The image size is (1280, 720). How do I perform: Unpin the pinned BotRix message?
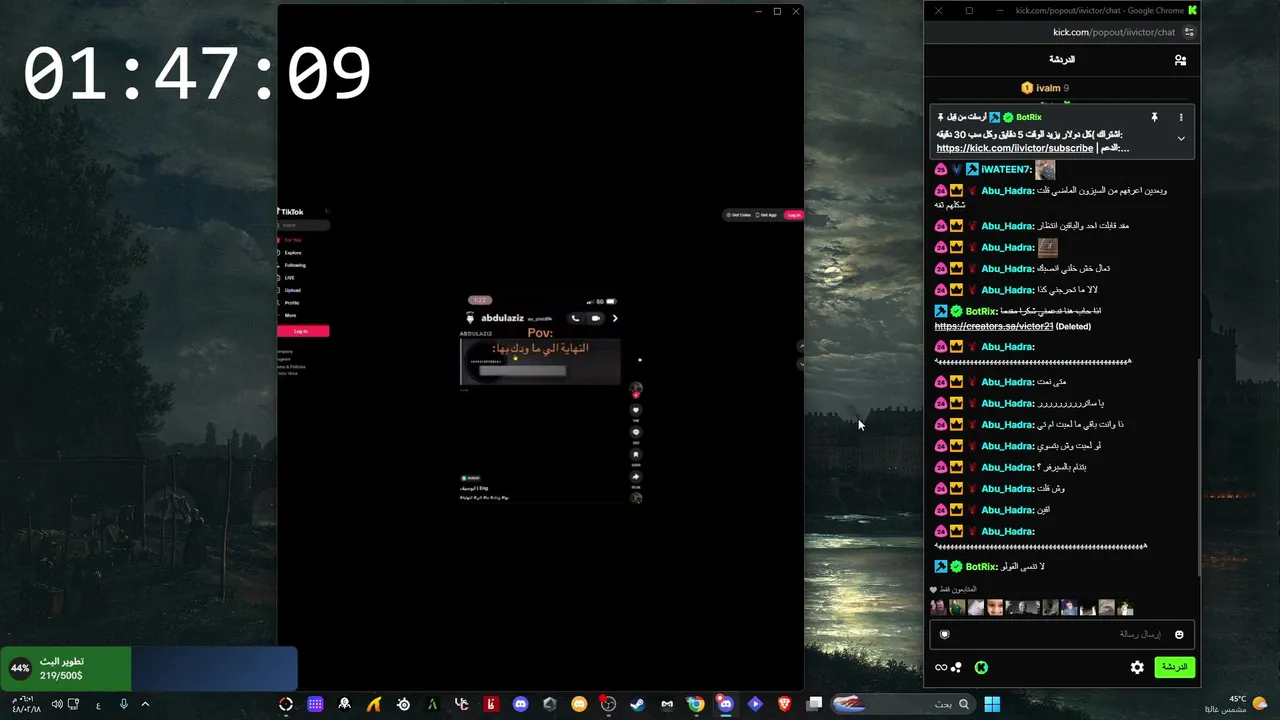[x=1154, y=117]
